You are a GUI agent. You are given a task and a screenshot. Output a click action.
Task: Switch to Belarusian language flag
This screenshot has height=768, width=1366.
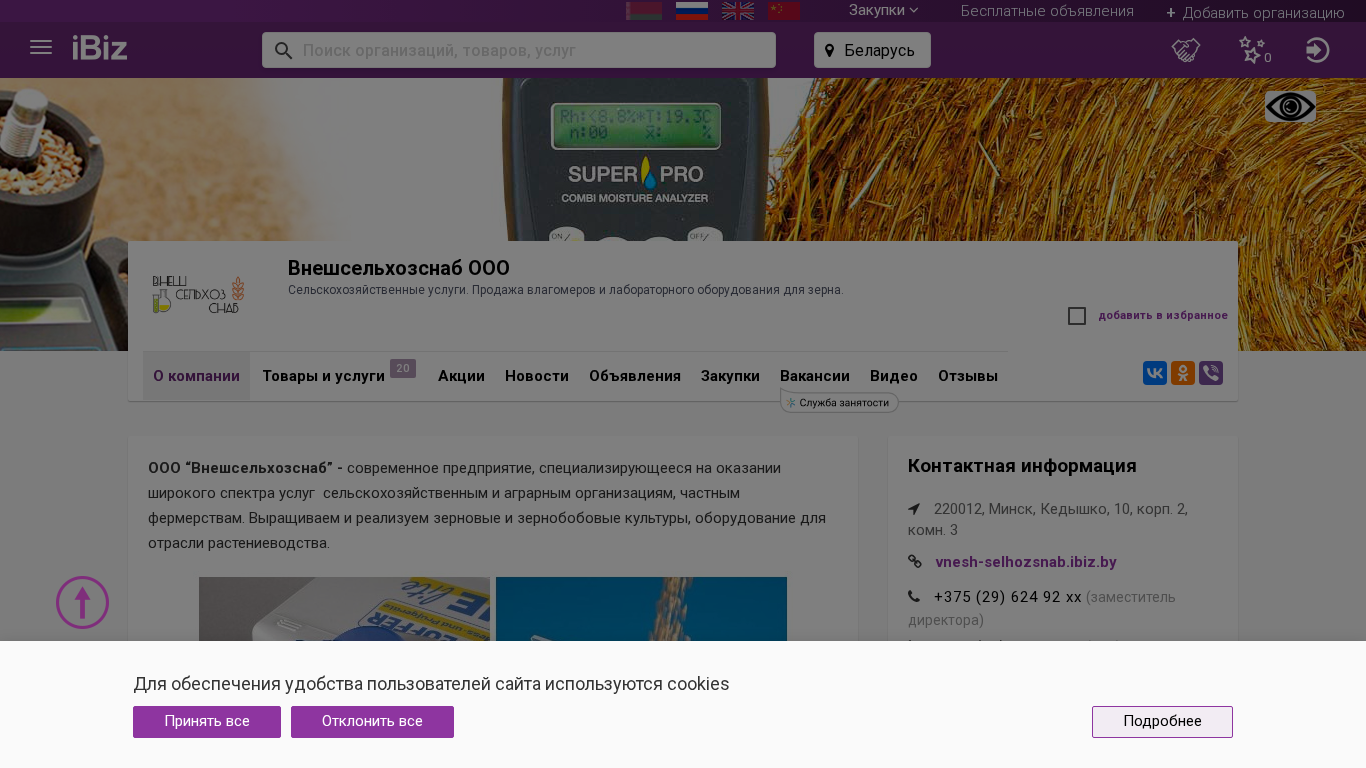(x=644, y=11)
